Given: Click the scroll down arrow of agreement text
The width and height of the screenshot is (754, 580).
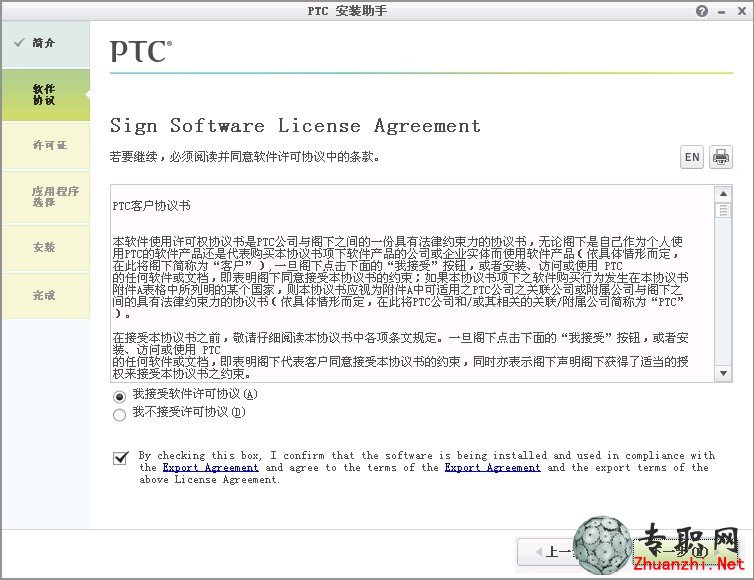Looking at the screenshot, I should [x=723, y=373].
